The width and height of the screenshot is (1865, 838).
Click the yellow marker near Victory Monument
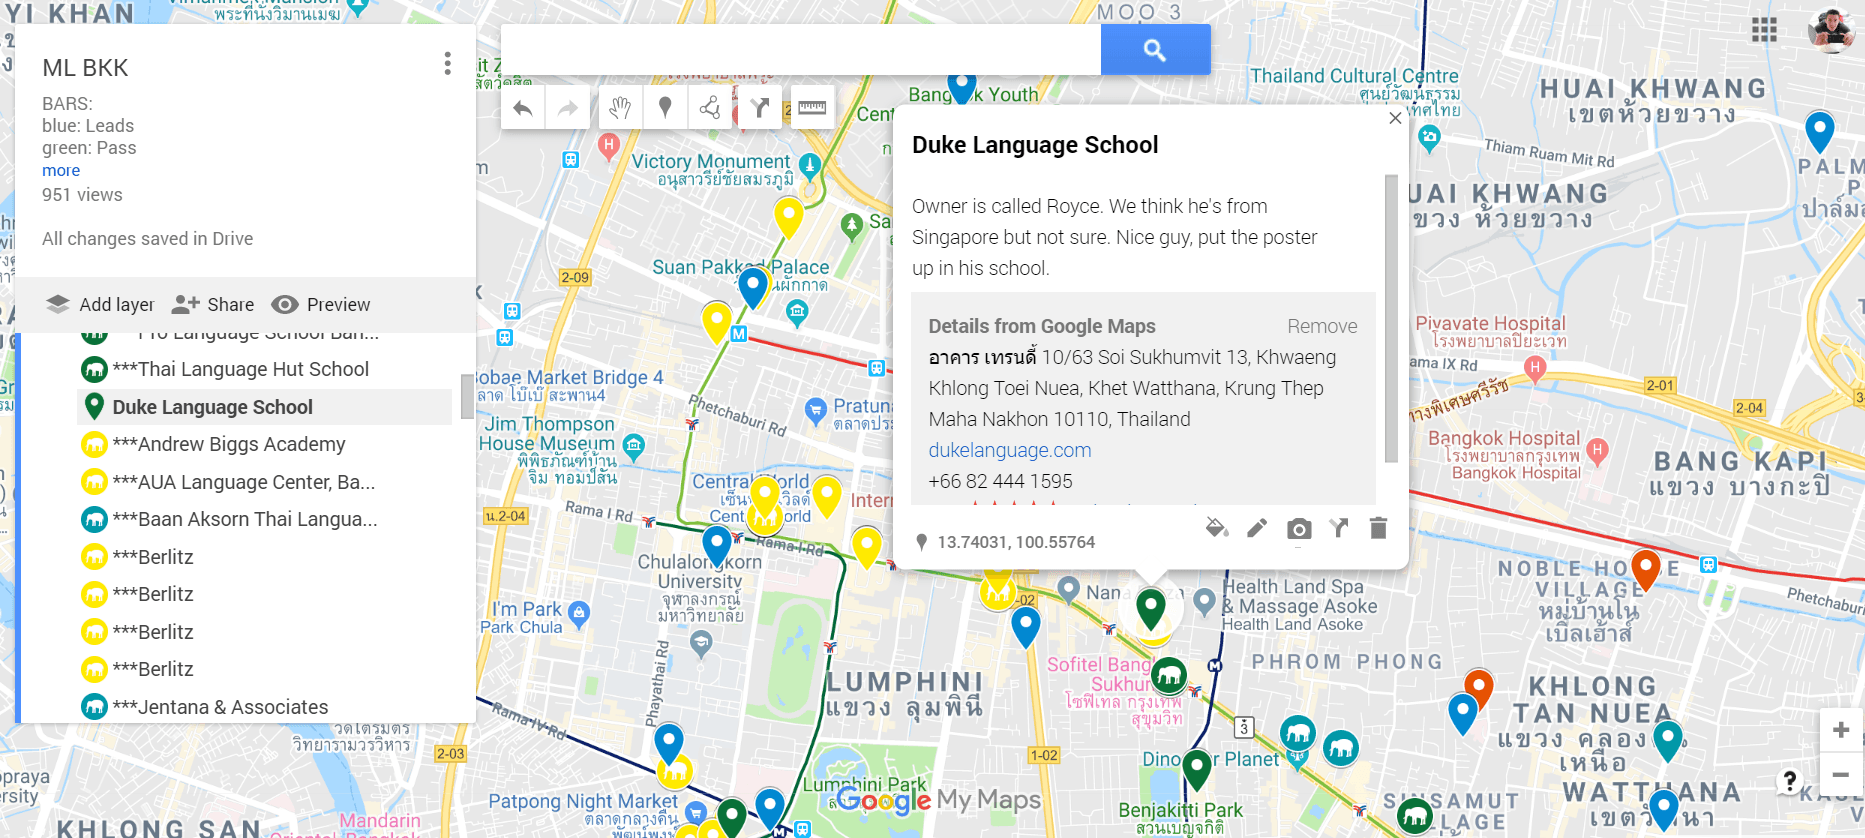(x=789, y=217)
